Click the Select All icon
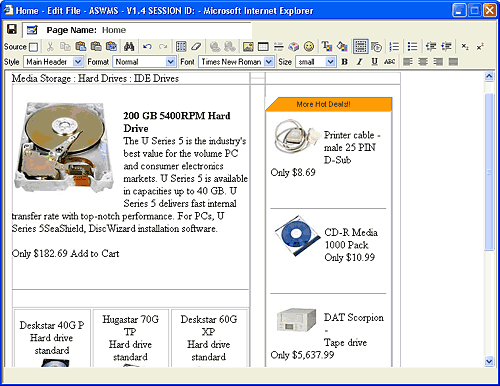The height and width of the screenshot is (386, 500). [x=181, y=46]
